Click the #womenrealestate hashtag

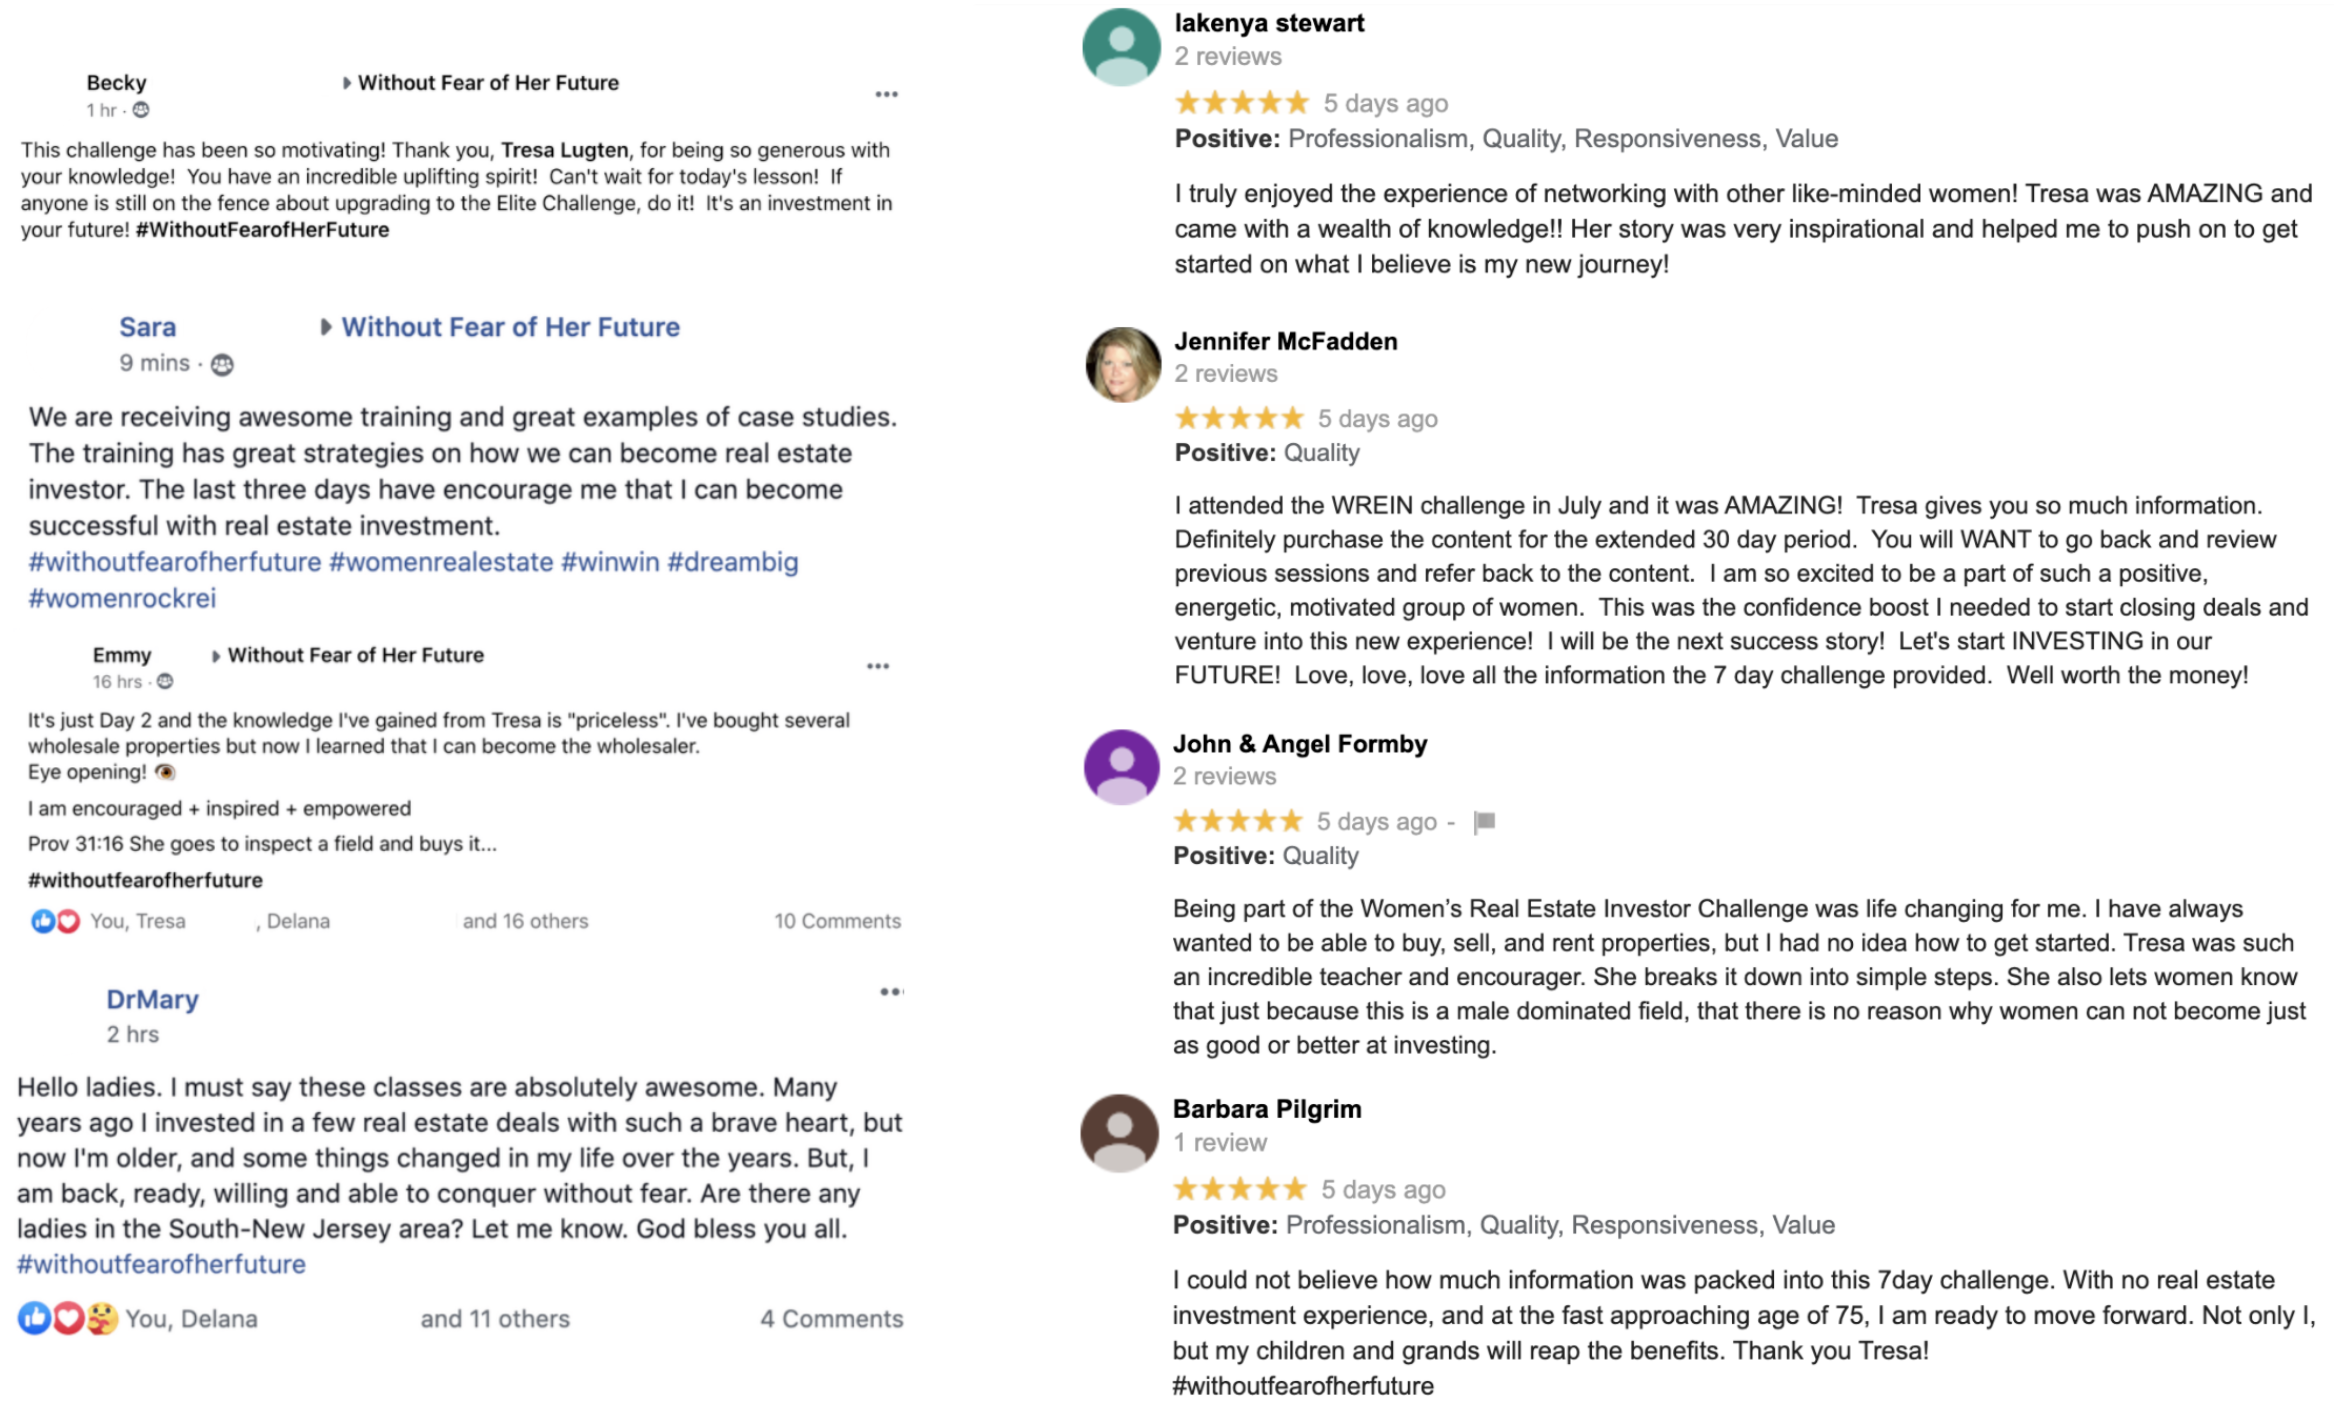pos(441,562)
